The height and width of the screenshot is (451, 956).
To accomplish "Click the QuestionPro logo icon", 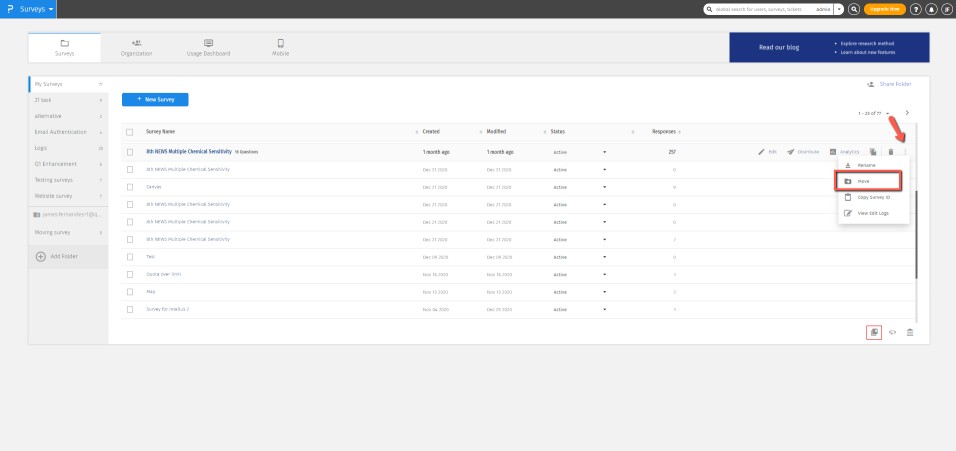I will [x=10, y=9].
